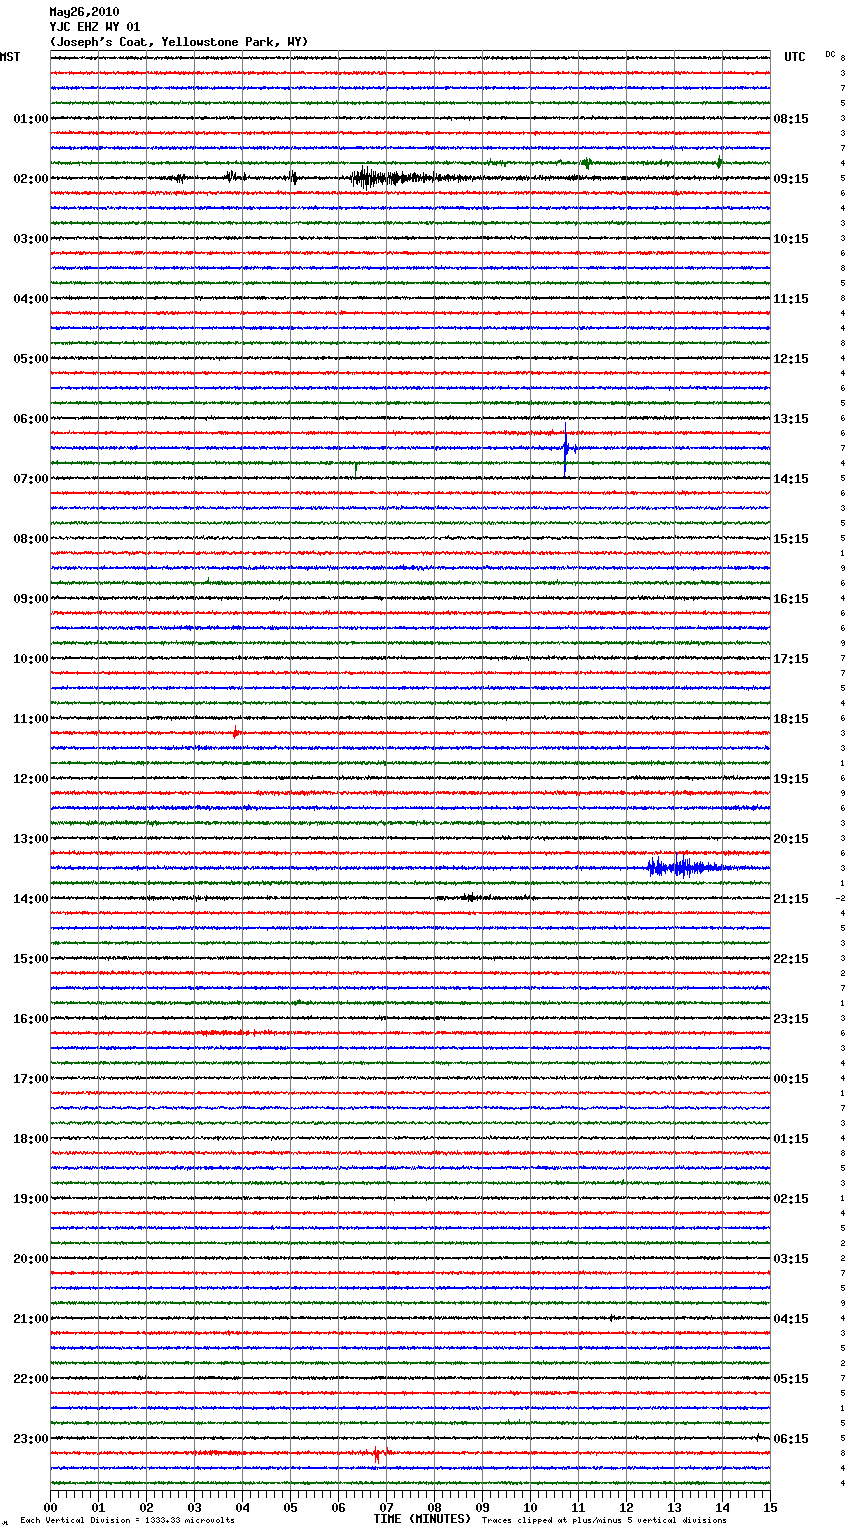Click the MST timezone header
Screen dimensions: 850x1534
coord(10,57)
